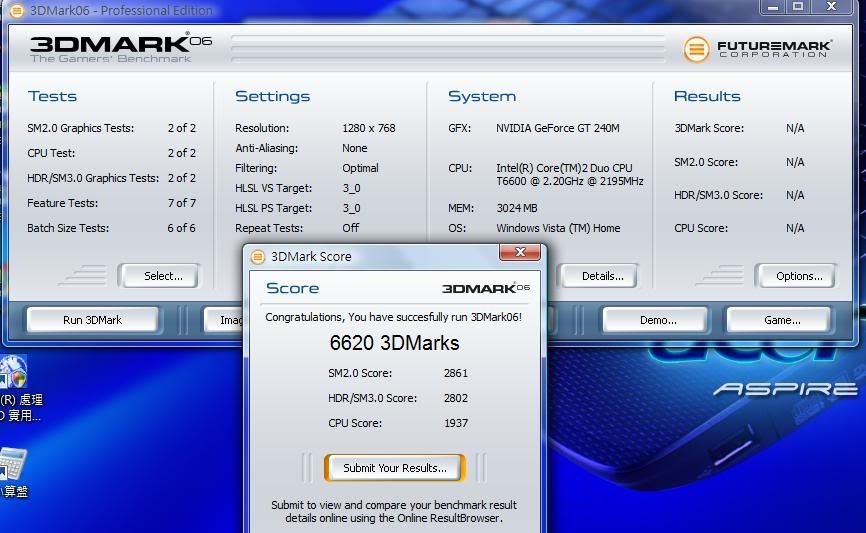
Task: Click the partially hidden Image Quality button
Action: pyautogui.click(x=224, y=320)
